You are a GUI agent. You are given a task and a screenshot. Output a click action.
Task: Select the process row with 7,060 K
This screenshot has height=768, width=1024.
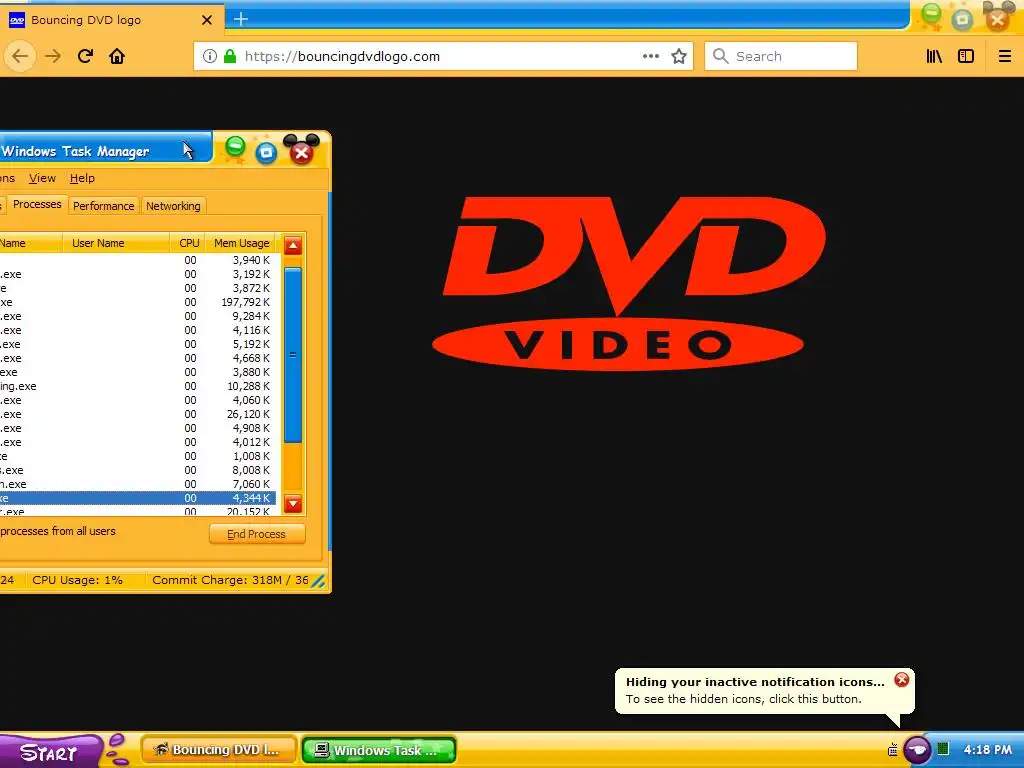137,484
